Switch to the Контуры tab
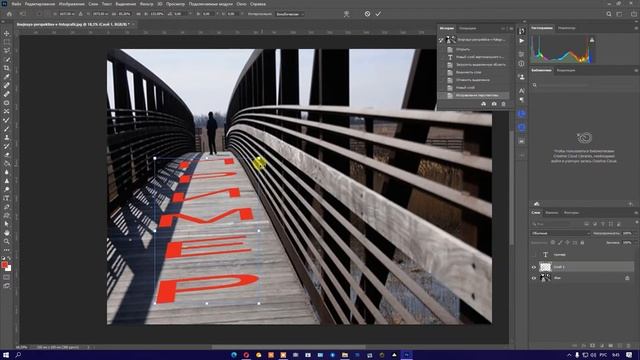This screenshot has height=360, width=640. tap(571, 213)
